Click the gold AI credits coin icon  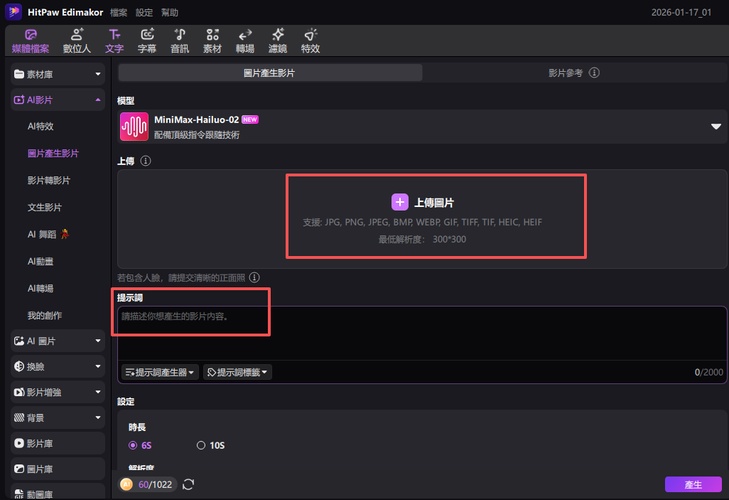coord(126,485)
